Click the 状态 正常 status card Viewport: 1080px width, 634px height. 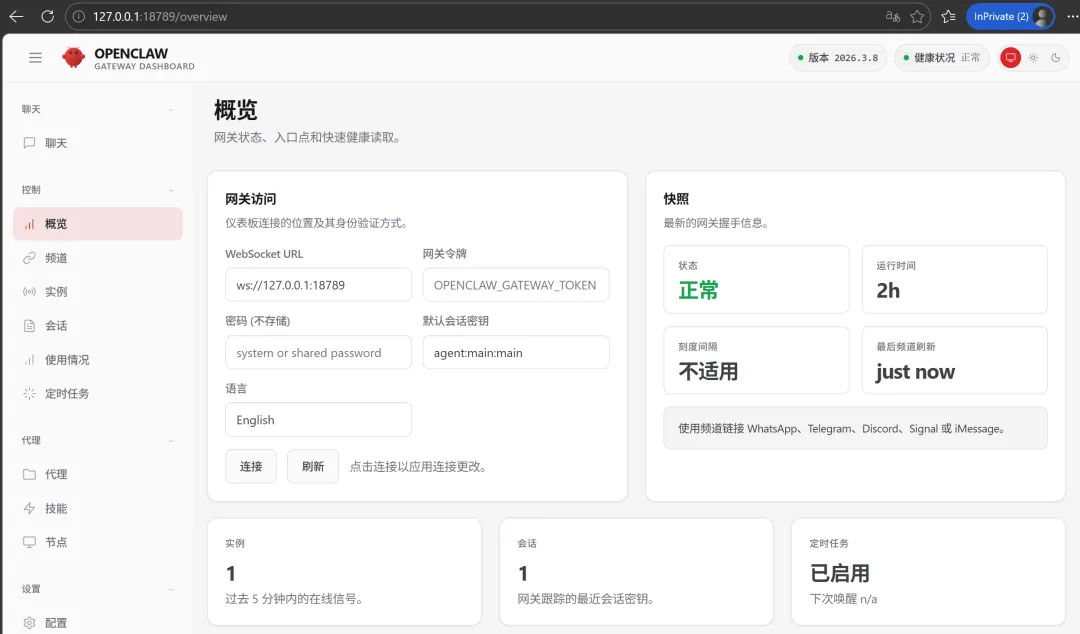click(756, 279)
